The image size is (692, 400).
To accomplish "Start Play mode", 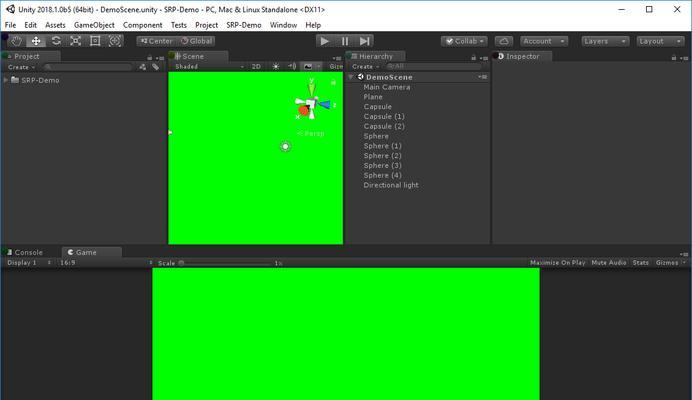I will click(x=325, y=41).
